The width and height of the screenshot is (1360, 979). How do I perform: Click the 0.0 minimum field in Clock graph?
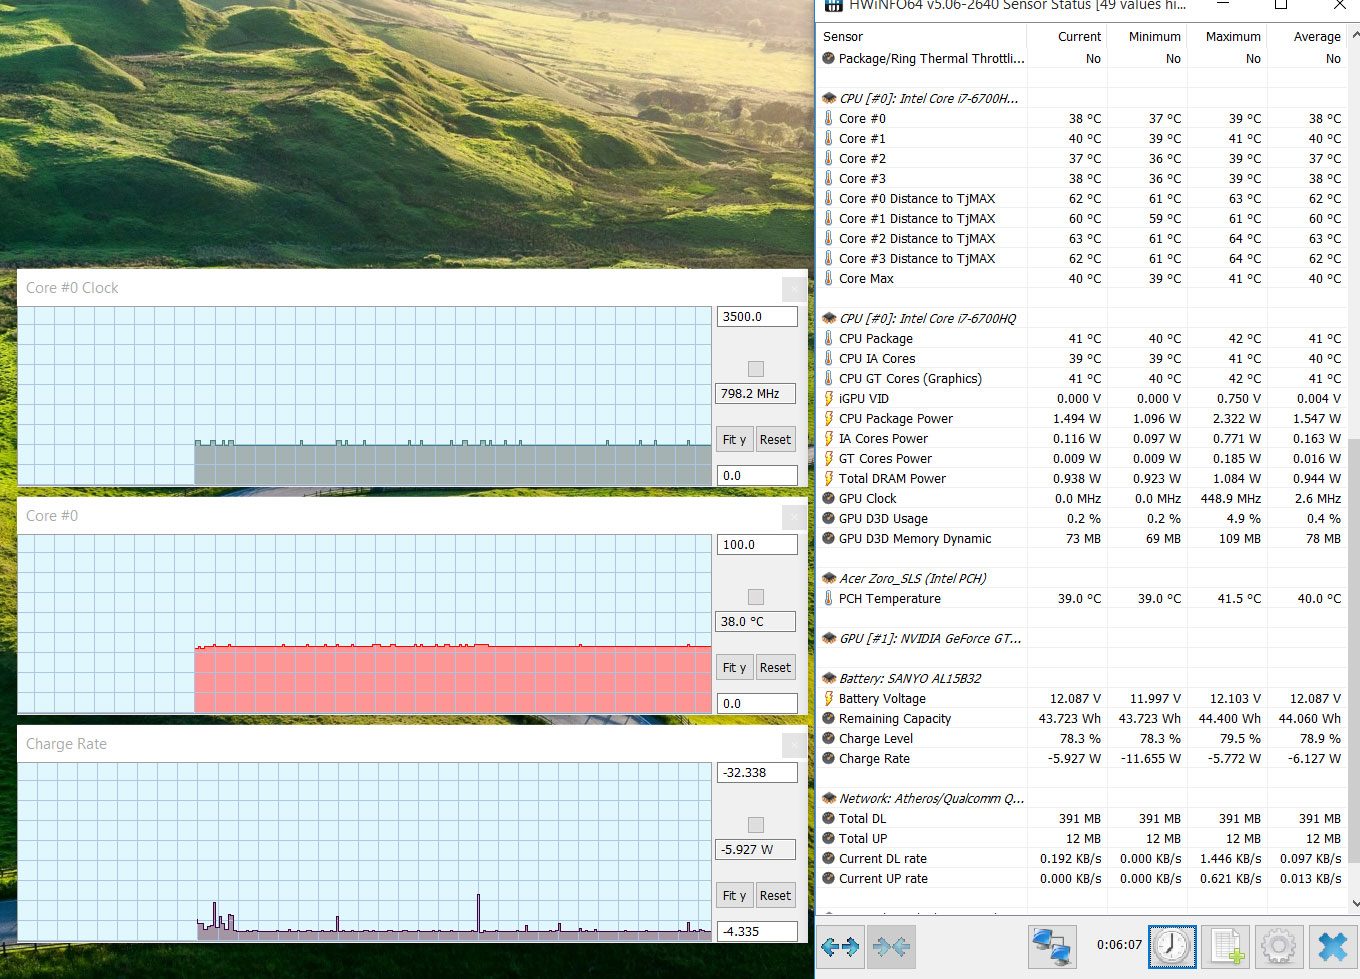point(757,475)
